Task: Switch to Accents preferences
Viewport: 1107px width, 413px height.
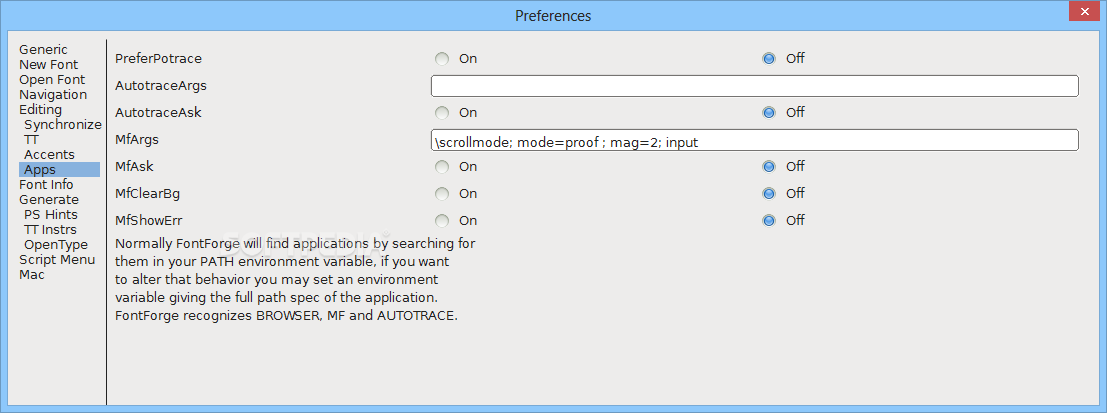Action: [49, 155]
